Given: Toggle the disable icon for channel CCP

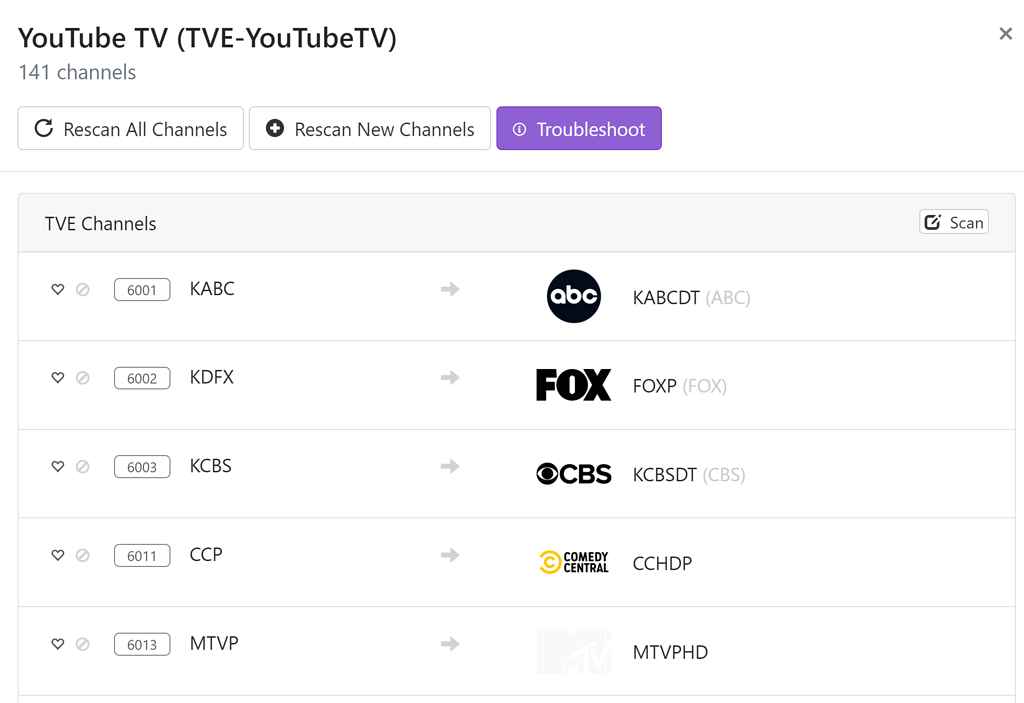Looking at the screenshot, I should pos(84,555).
